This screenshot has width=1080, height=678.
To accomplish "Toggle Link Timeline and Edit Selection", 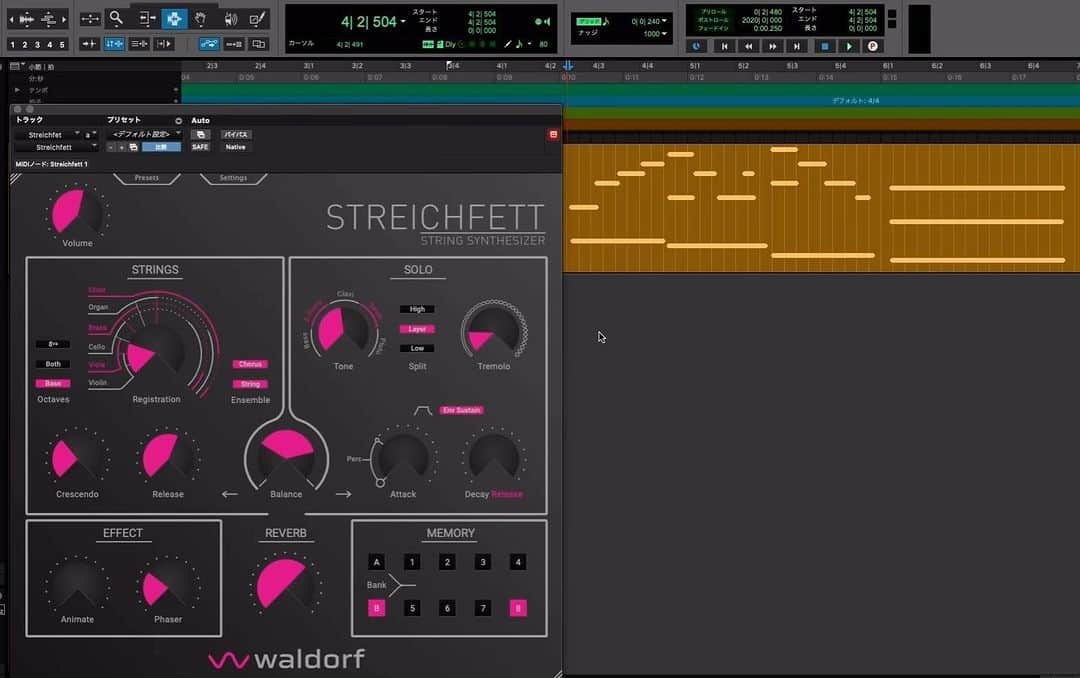I will [114, 44].
